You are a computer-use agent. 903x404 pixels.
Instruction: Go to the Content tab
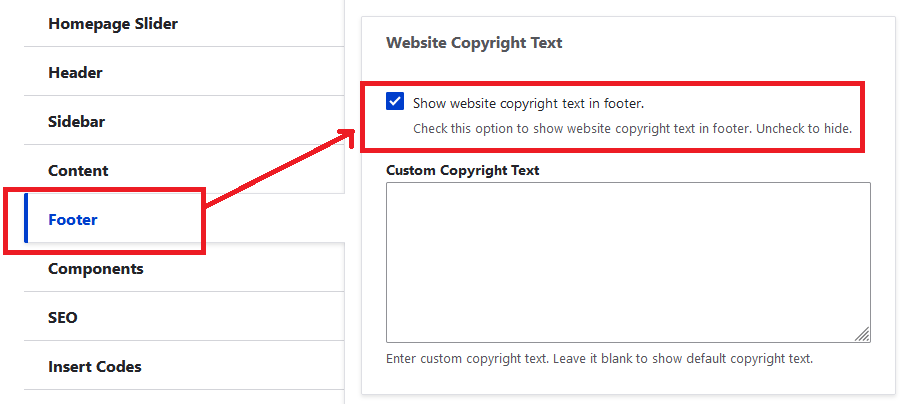(x=78, y=170)
